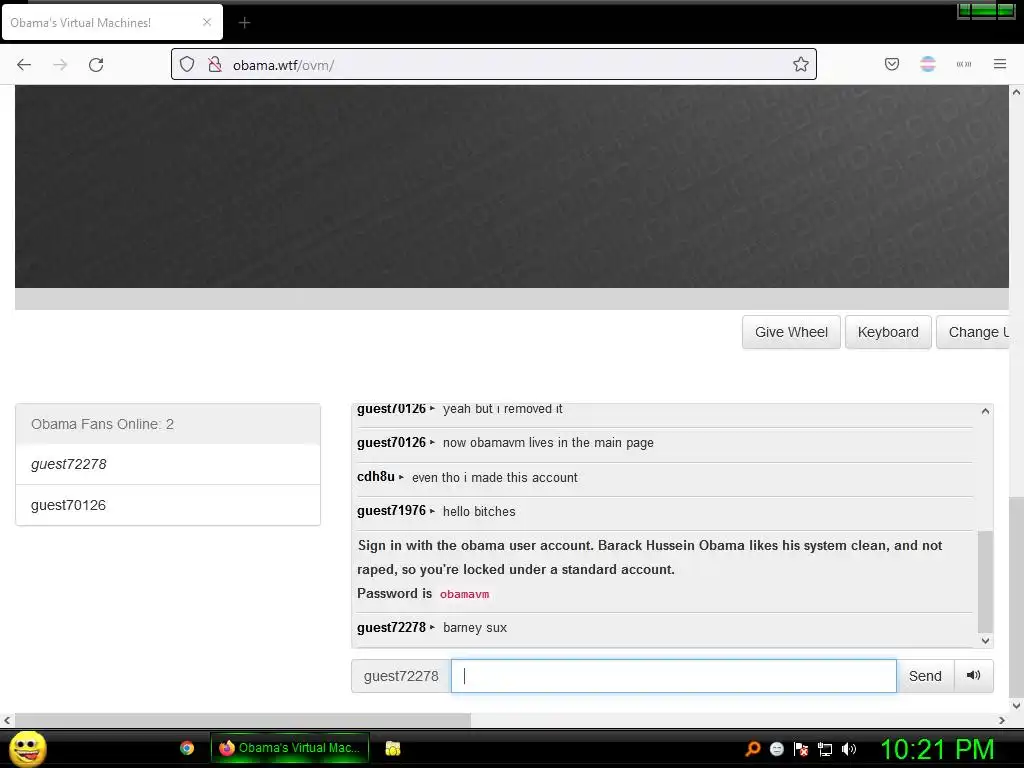Click the Obama Fans Online: 2 header
Image resolution: width=1024 pixels, height=768 pixels.
tap(168, 424)
